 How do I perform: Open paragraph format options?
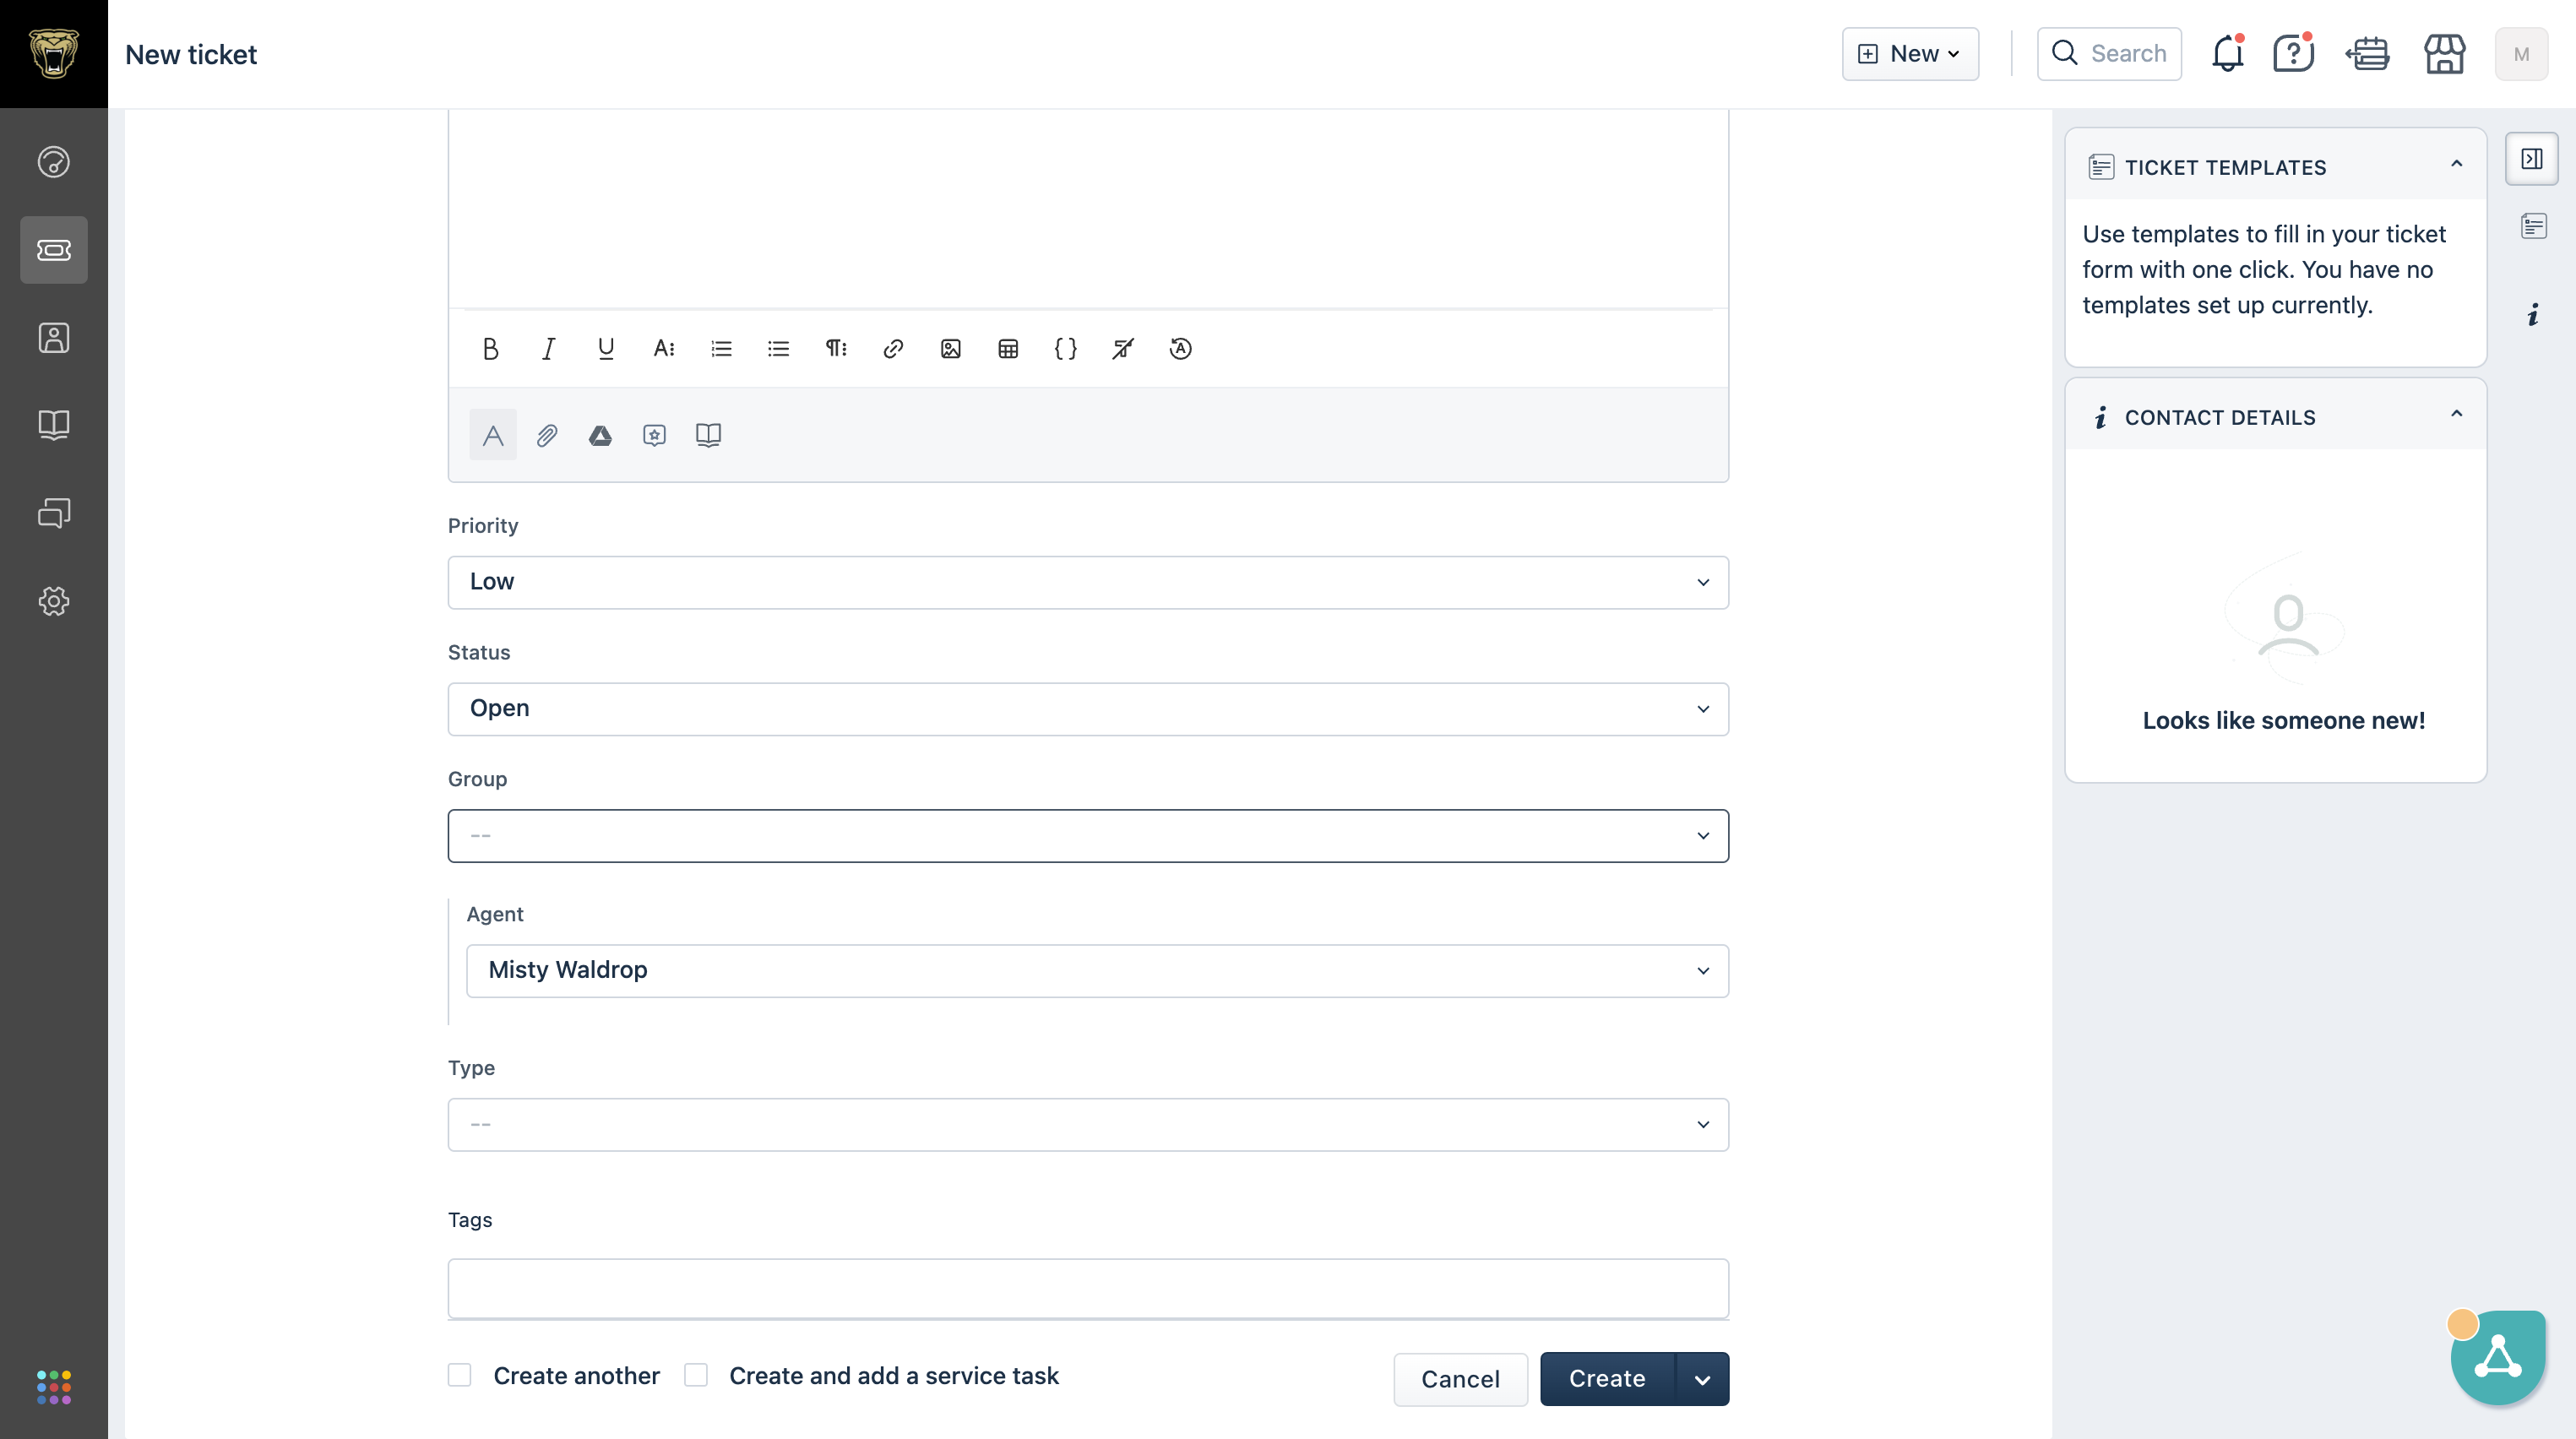tap(836, 349)
